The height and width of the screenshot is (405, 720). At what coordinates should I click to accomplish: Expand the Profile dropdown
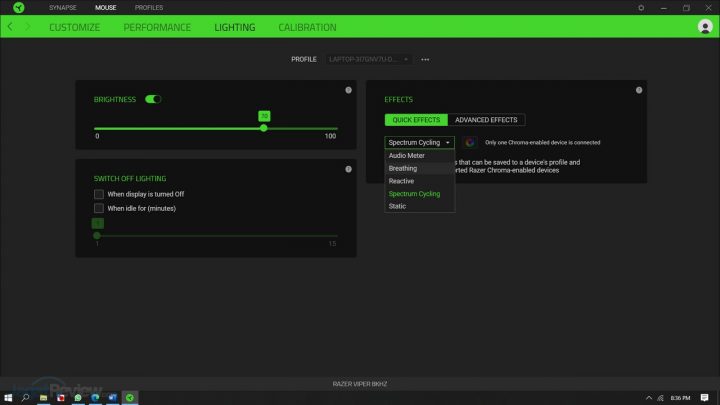point(368,59)
